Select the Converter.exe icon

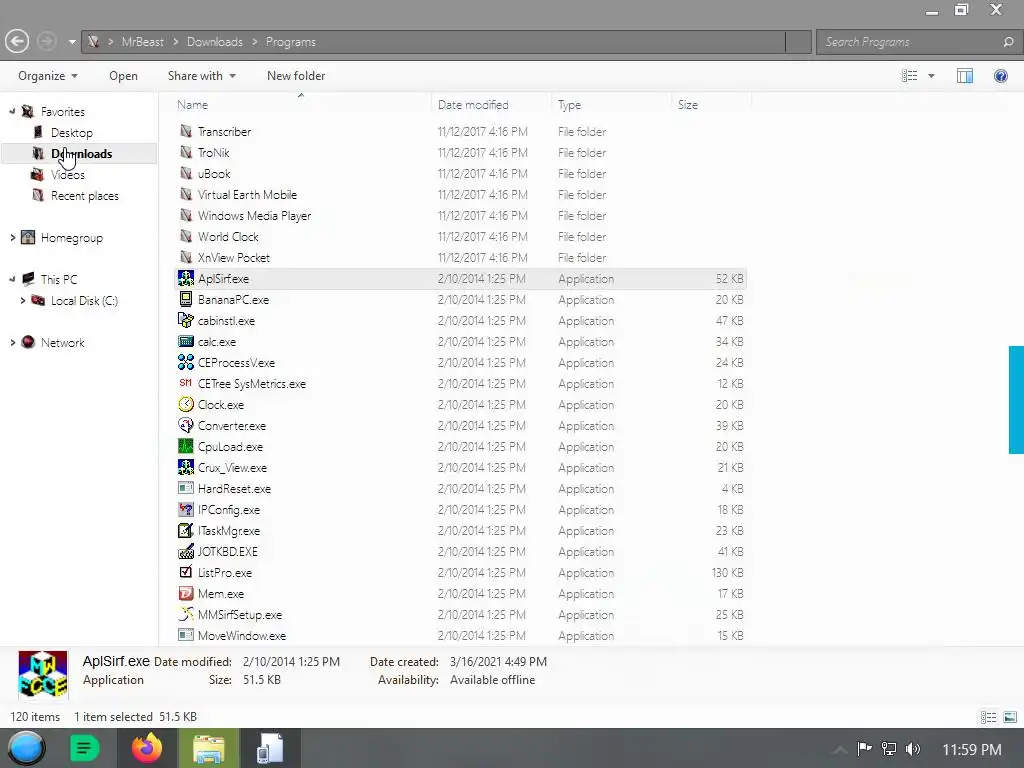tap(185, 426)
